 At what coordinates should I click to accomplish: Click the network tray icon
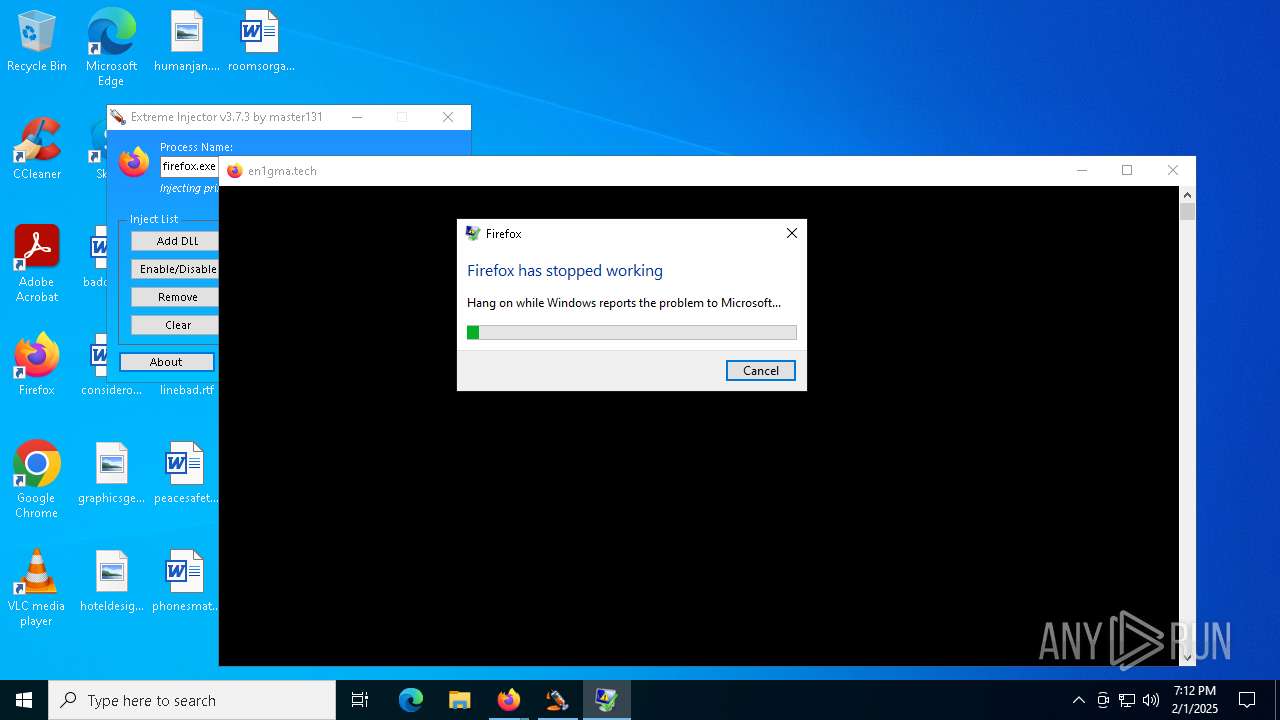tap(1127, 700)
